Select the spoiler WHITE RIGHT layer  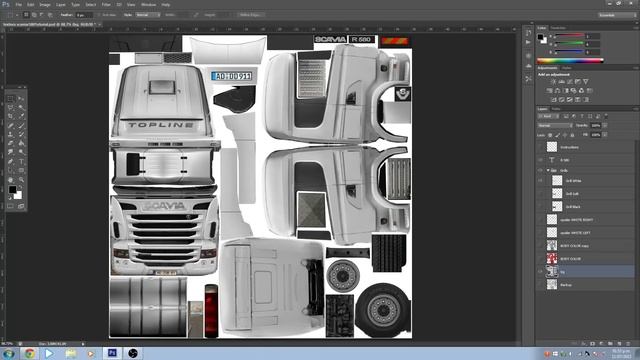(x=585, y=220)
